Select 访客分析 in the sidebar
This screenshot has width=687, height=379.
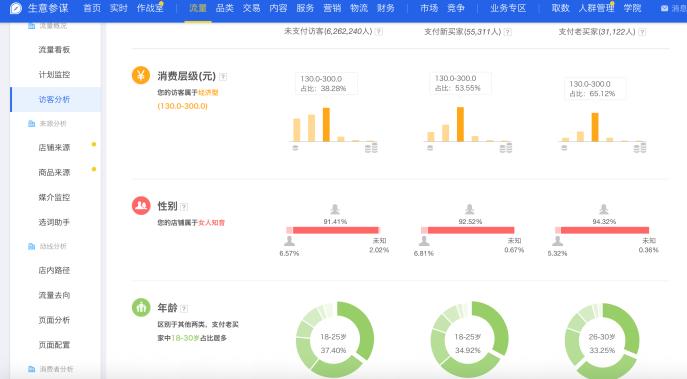click(54, 99)
